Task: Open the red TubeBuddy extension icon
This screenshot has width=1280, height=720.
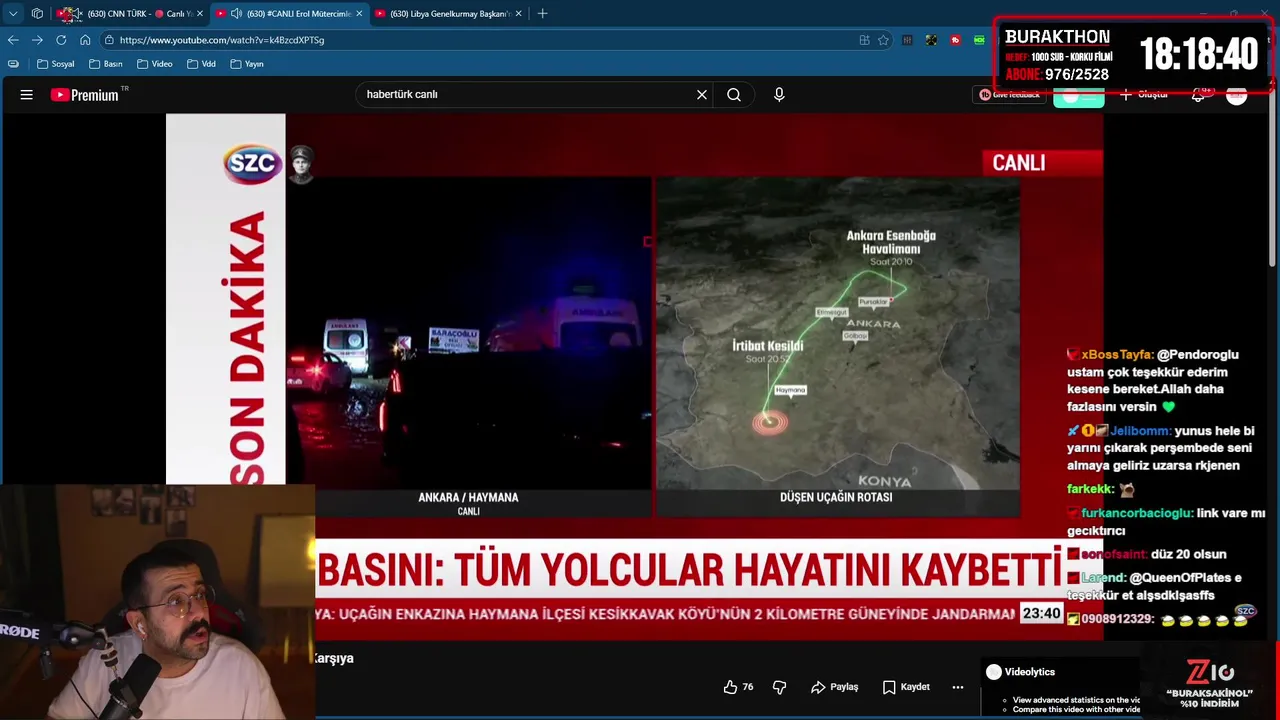Action: click(x=955, y=40)
